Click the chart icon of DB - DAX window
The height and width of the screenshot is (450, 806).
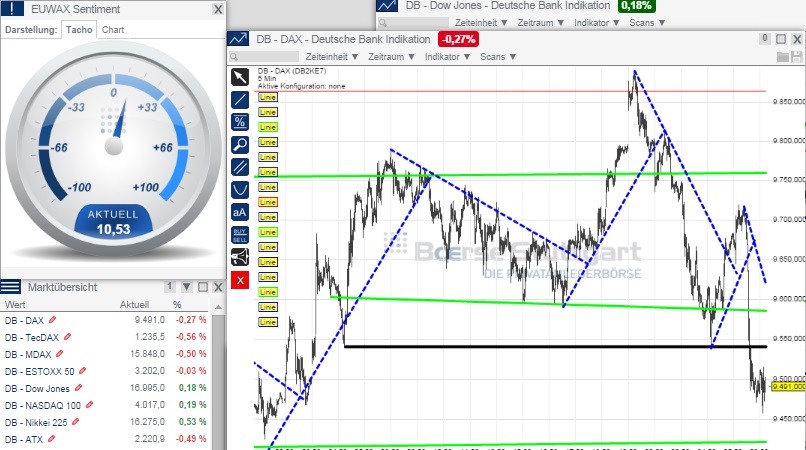pos(238,39)
